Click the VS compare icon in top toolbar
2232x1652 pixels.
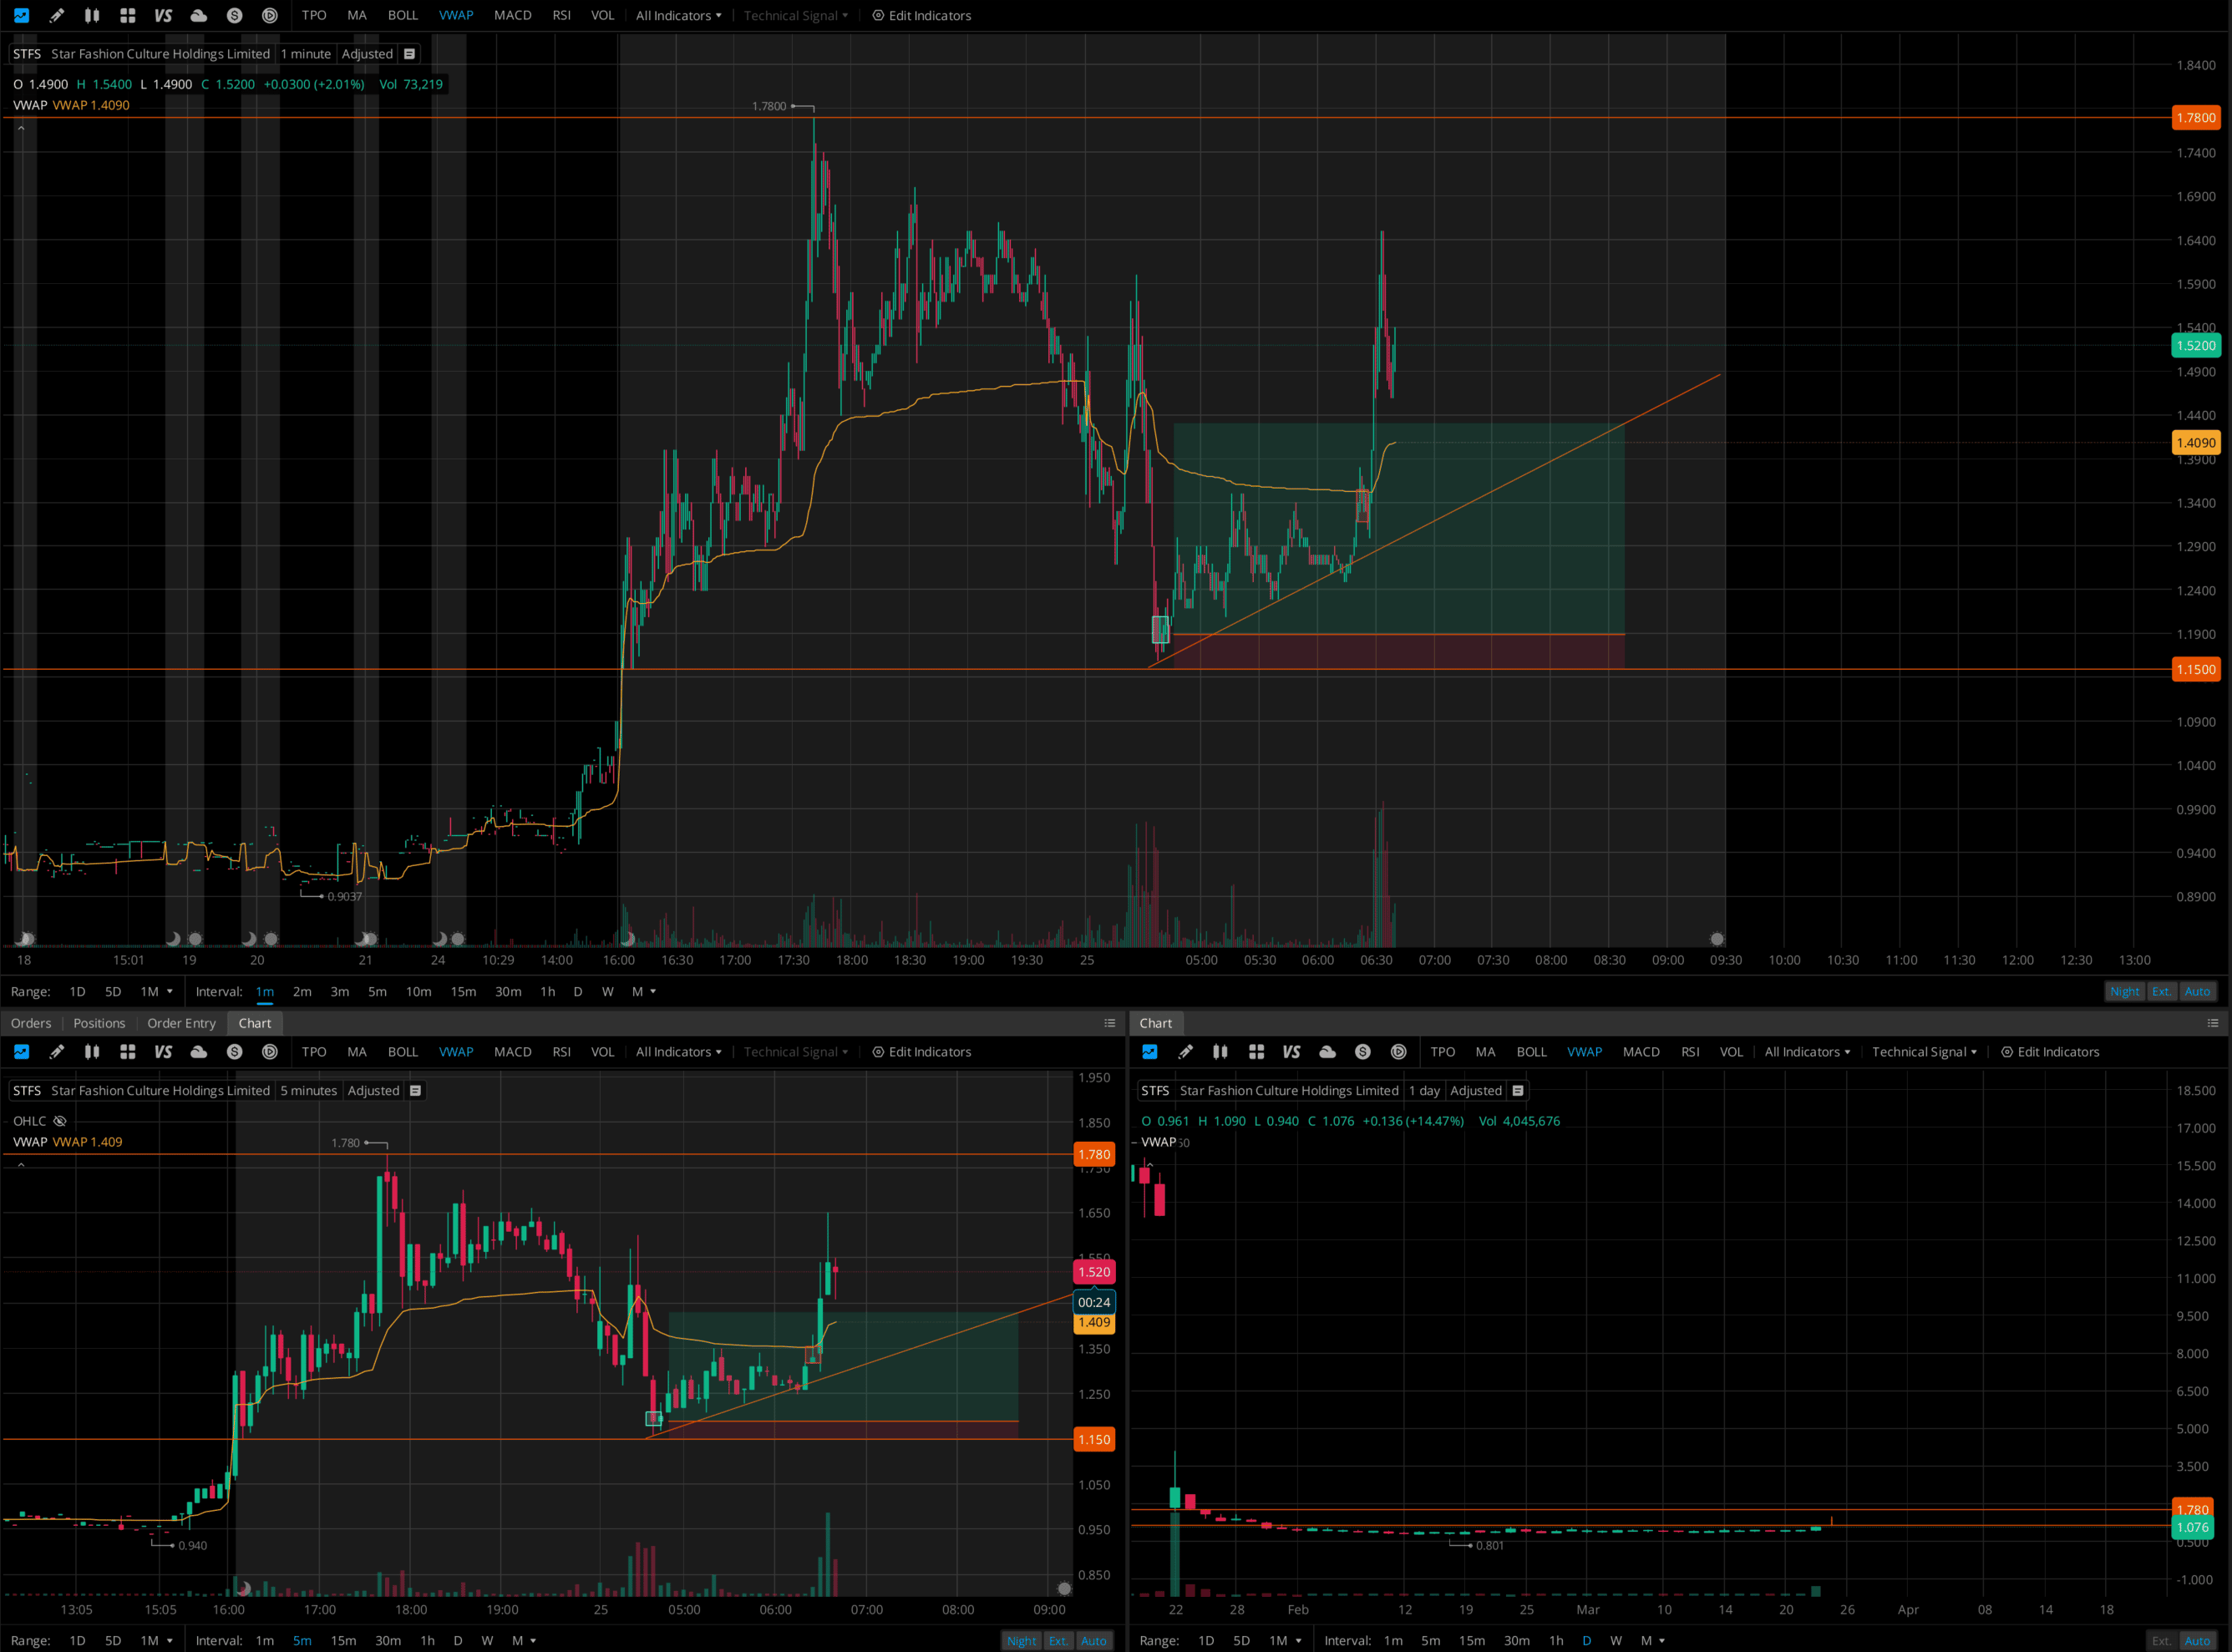163,15
